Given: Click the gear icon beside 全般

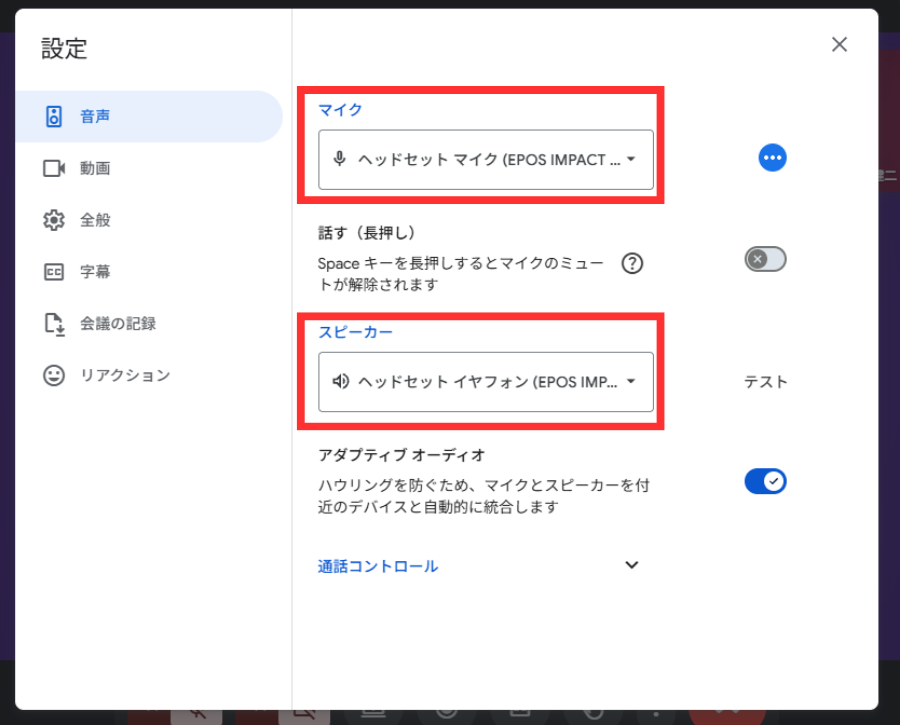Looking at the screenshot, I should click(x=54, y=220).
